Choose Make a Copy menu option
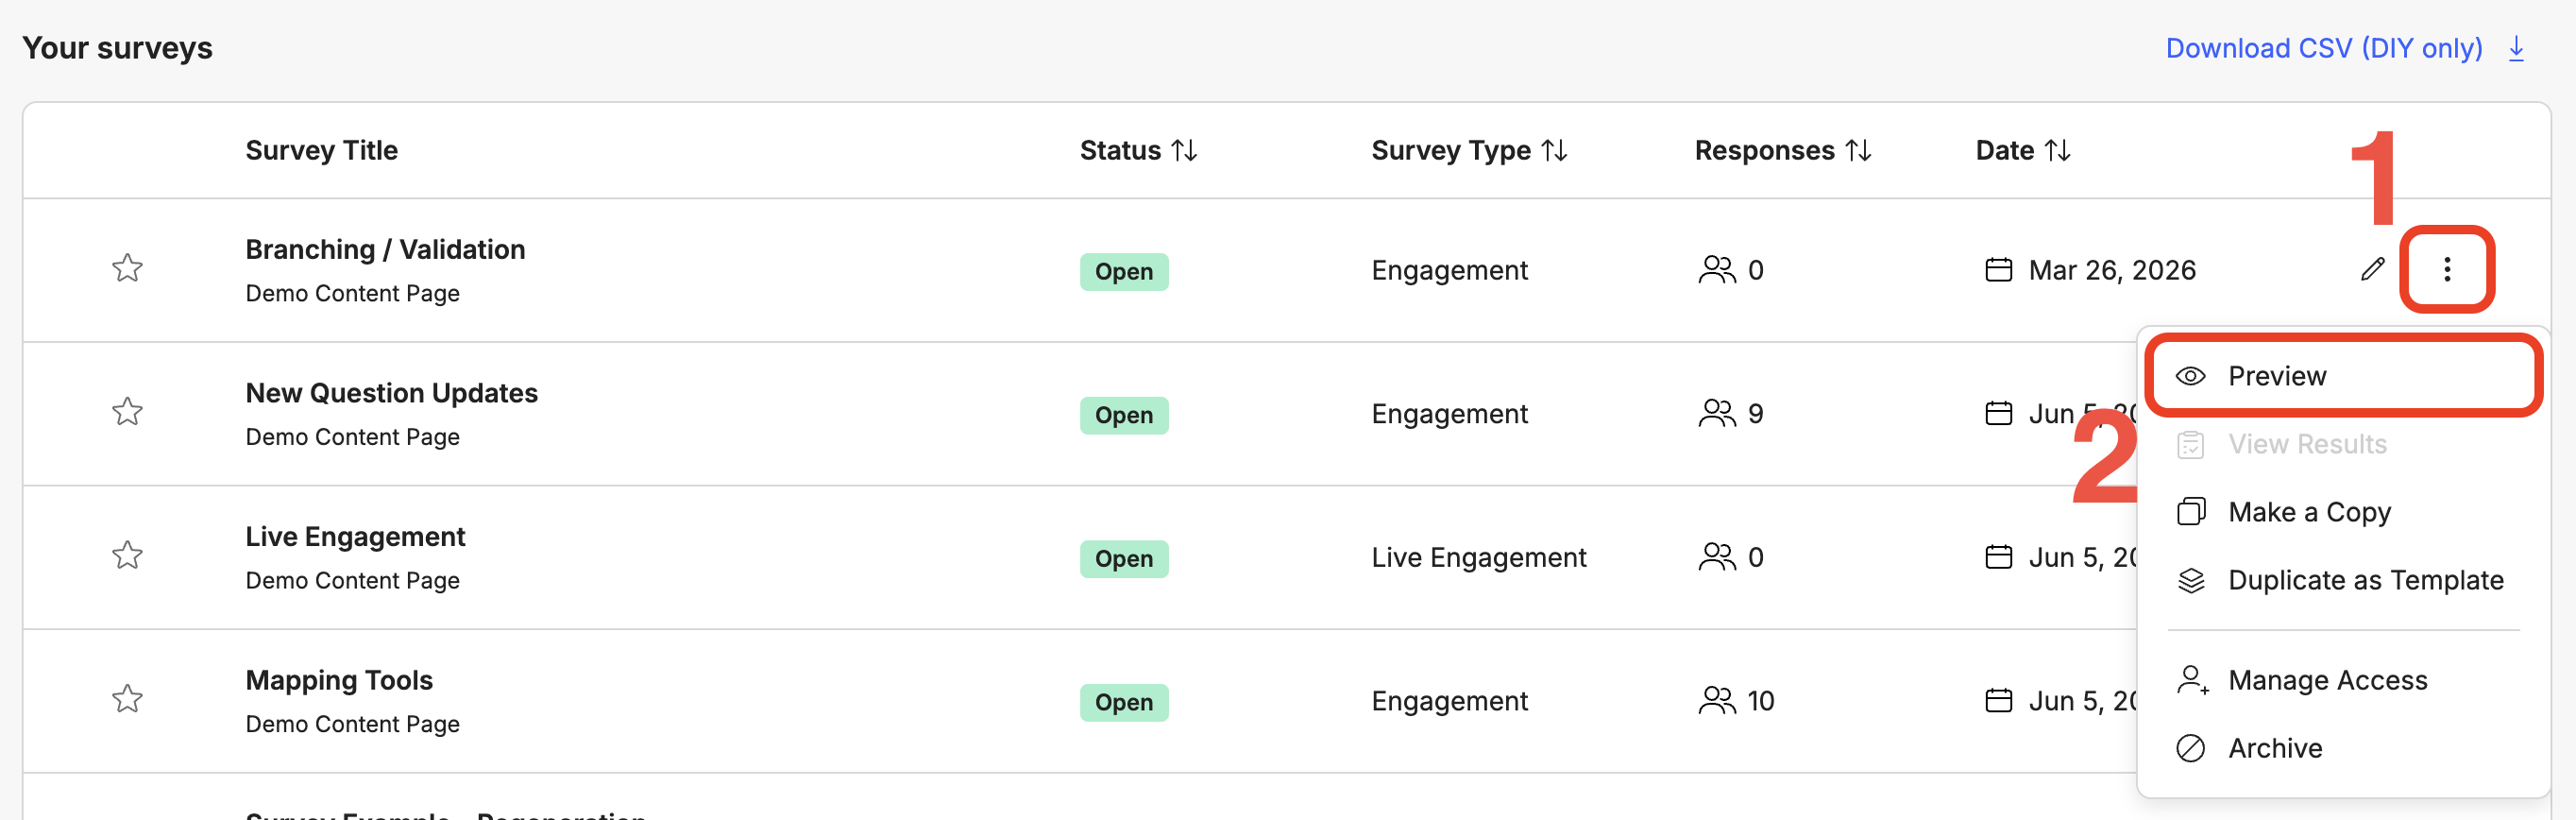The height and width of the screenshot is (820, 2576). click(x=2343, y=512)
